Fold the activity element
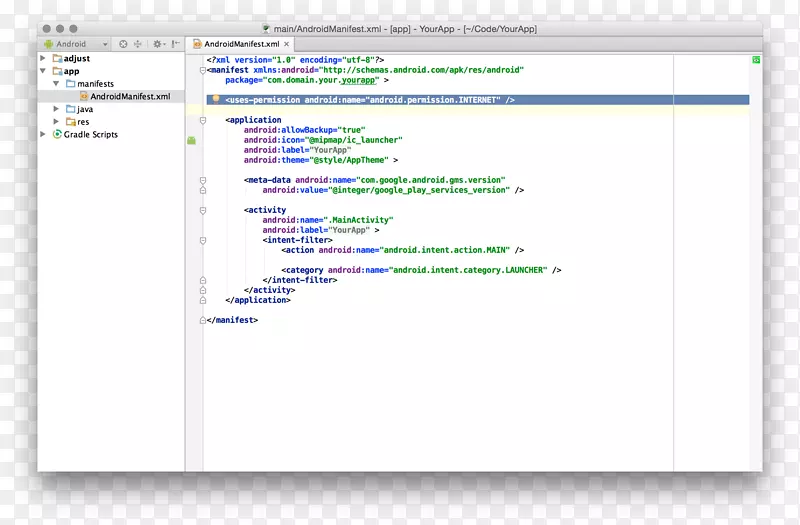800x525 pixels. click(203, 210)
